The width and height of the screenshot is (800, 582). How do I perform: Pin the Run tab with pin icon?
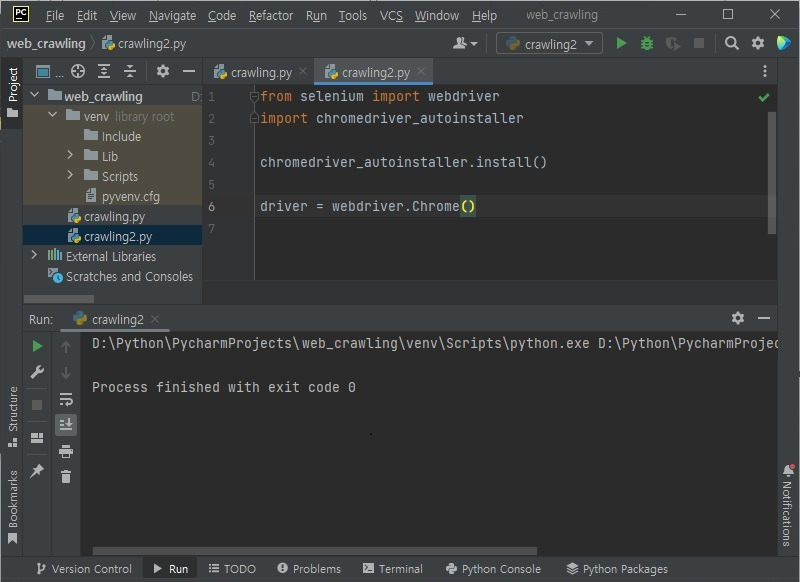[37, 471]
